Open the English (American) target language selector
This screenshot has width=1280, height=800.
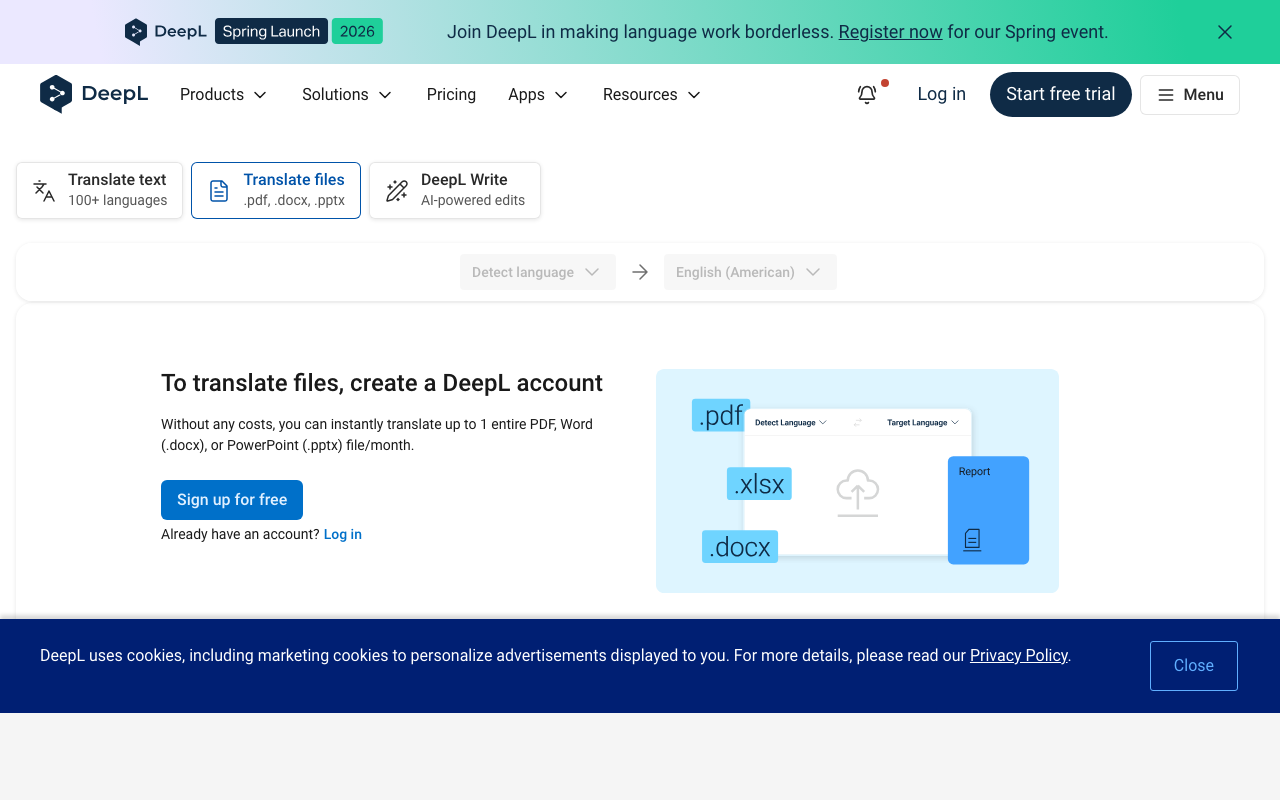[749, 272]
